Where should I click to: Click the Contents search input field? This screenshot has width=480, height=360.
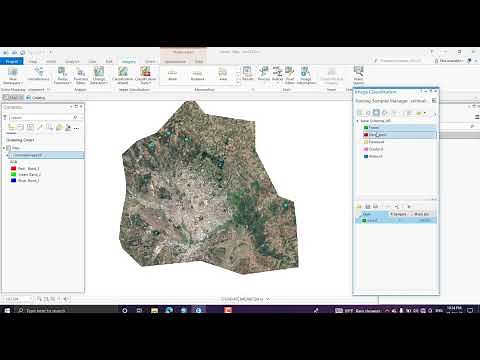[x=42, y=117]
